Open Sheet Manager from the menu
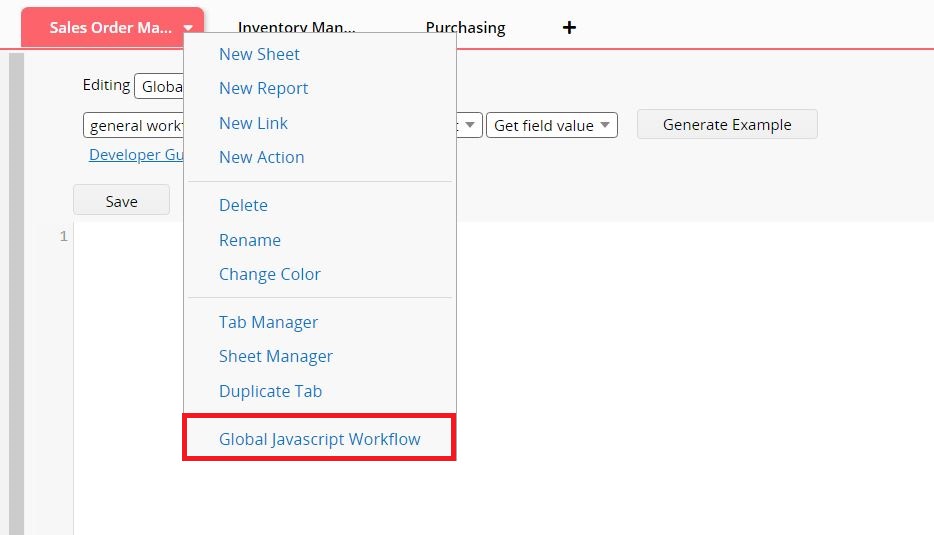This screenshot has width=934, height=535. coord(275,356)
